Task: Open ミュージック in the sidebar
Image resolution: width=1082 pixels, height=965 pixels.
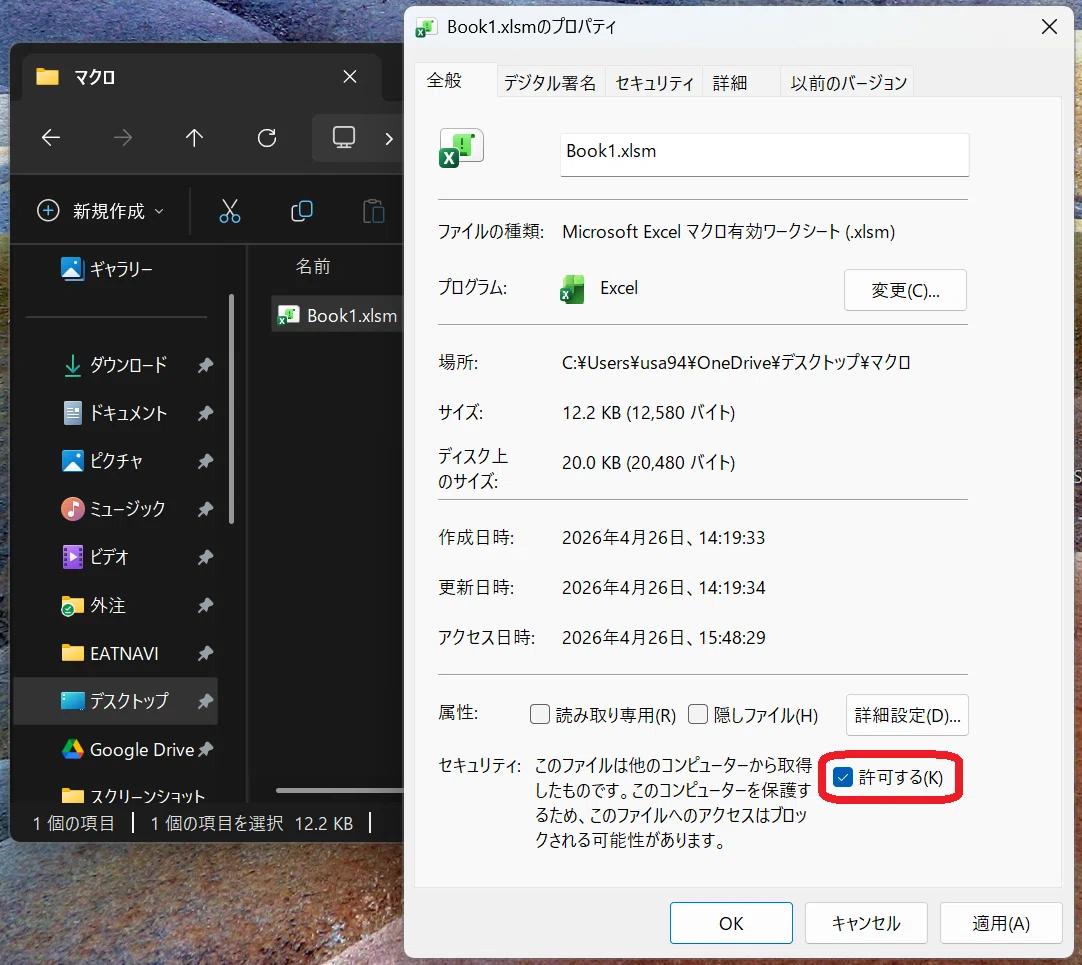Action: coord(114,509)
